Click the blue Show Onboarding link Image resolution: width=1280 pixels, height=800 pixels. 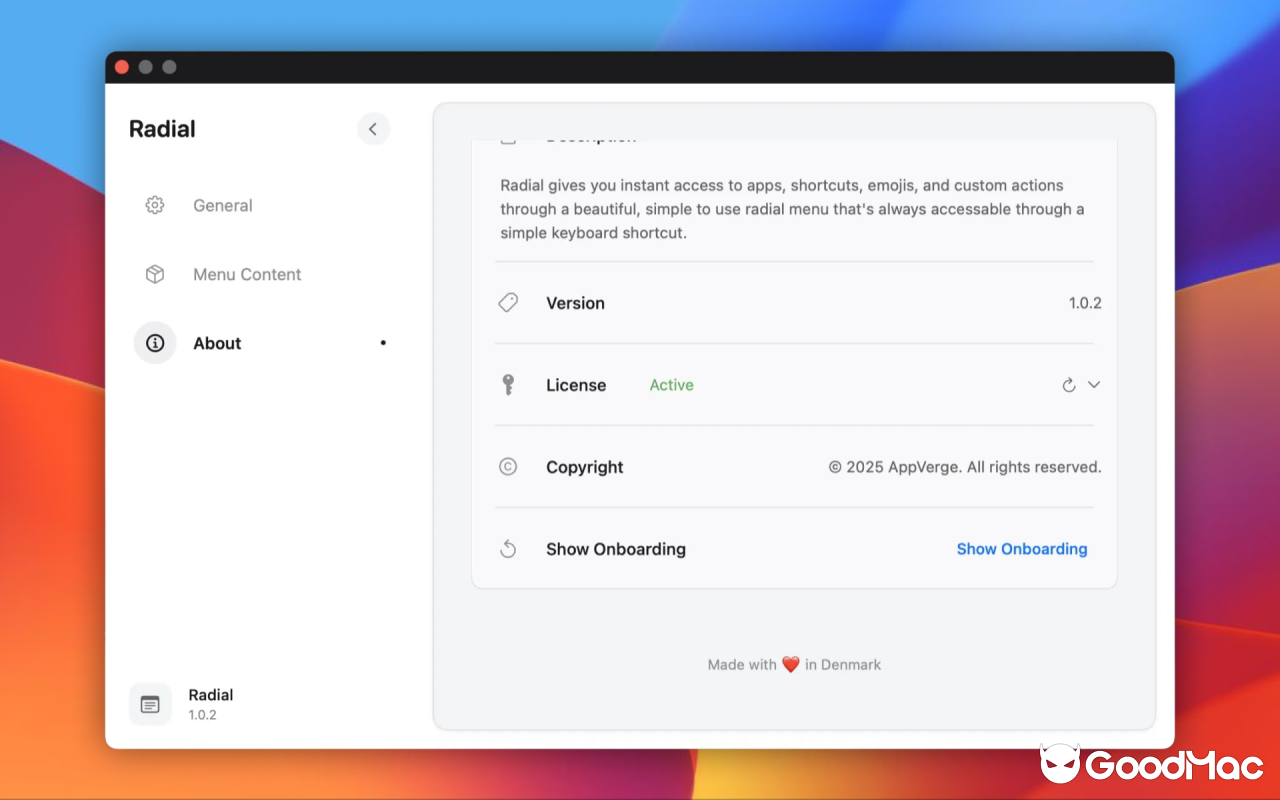pyautogui.click(x=1022, y=548)
